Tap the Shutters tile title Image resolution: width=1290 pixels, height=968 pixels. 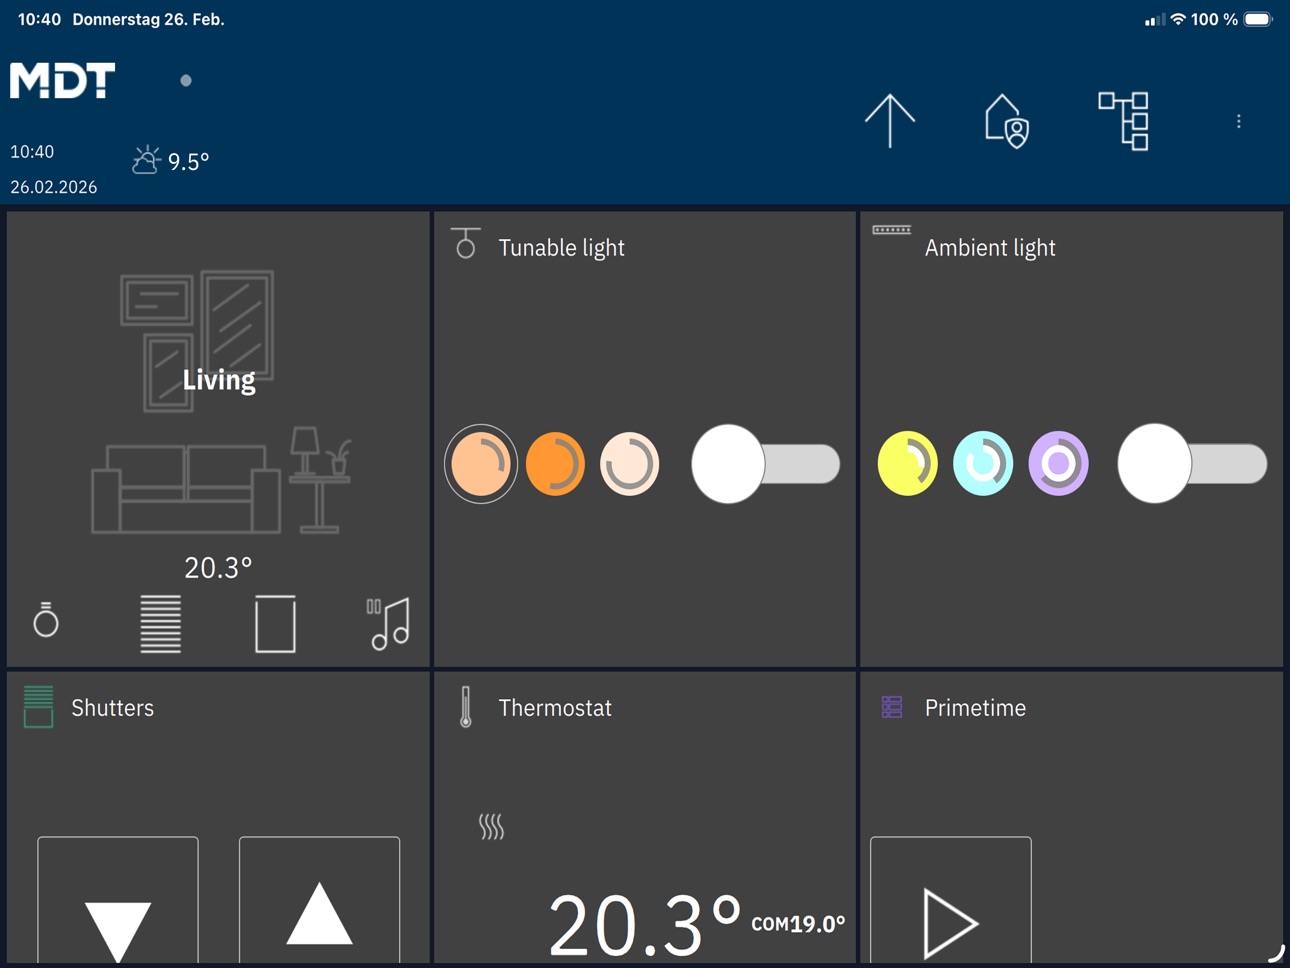point(113,708)
